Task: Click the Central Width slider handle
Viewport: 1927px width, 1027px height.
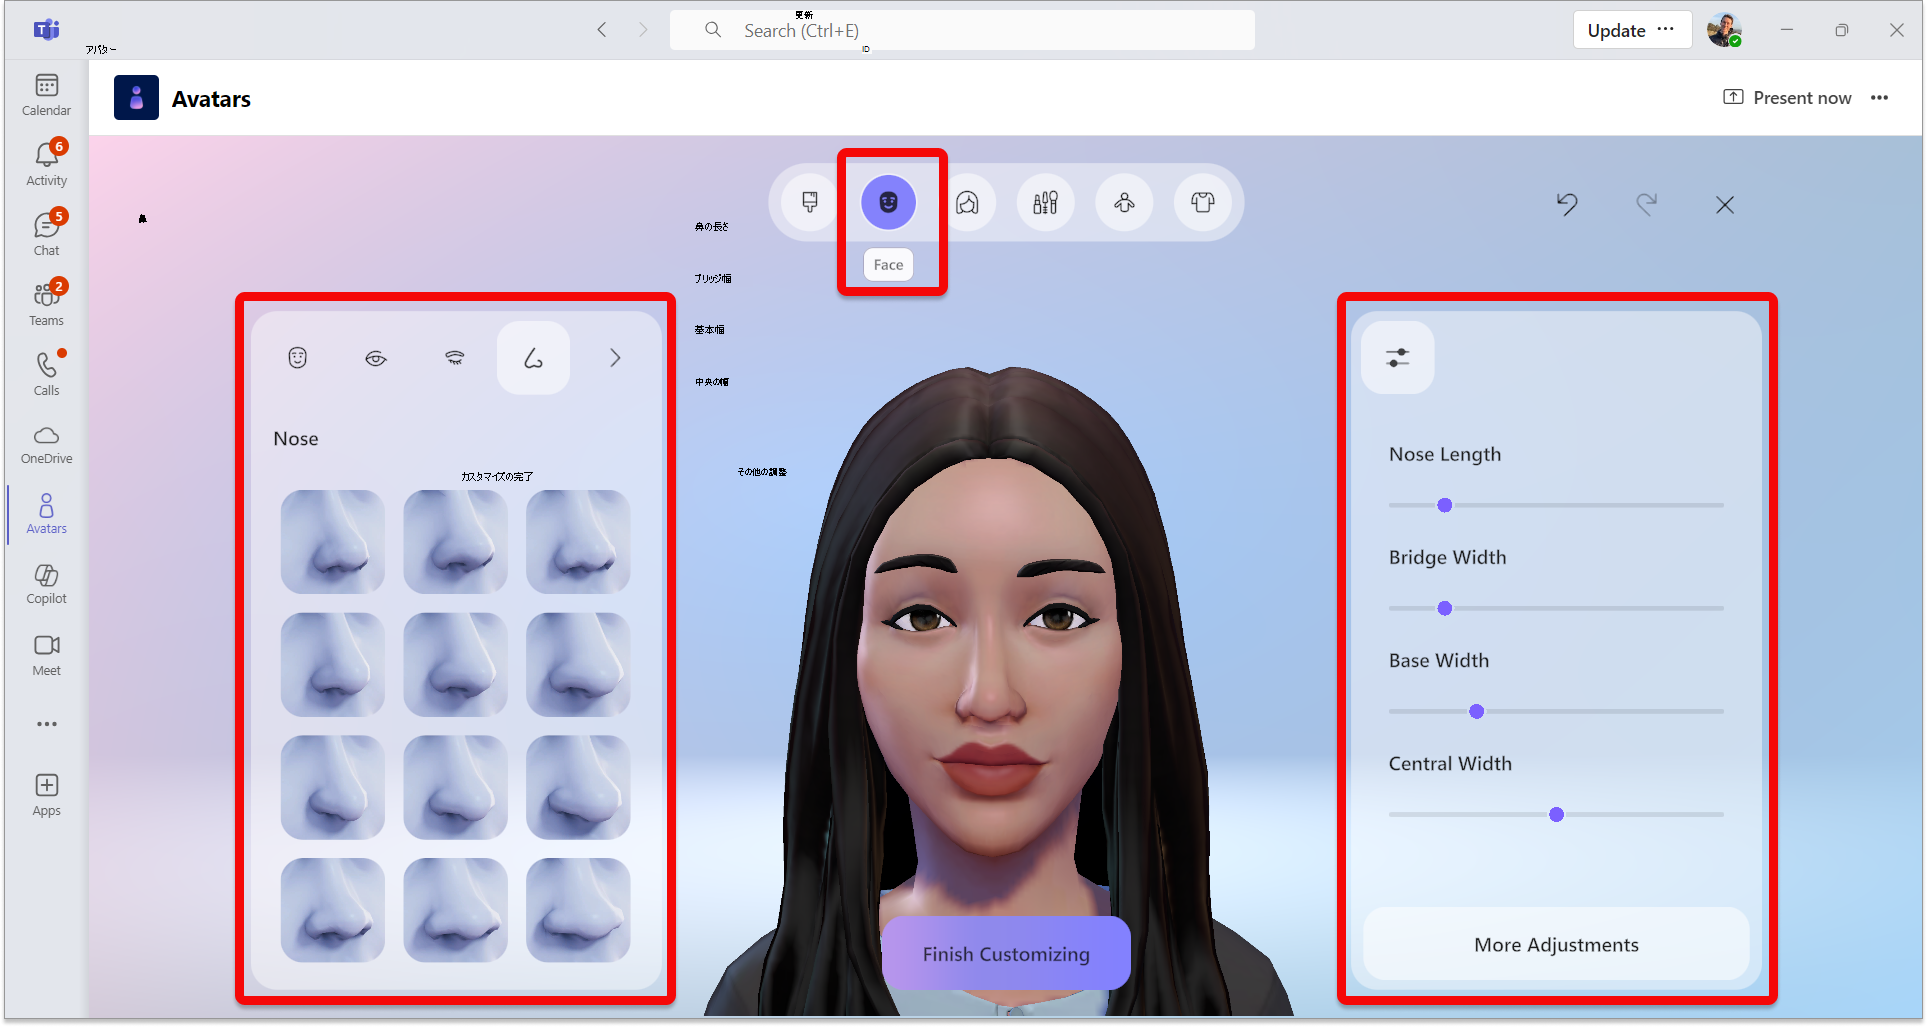Action: (1556, 814)
